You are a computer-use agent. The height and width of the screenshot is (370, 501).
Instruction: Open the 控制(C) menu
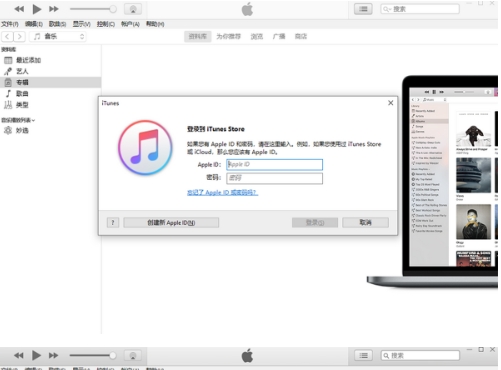tap(106, 24)
